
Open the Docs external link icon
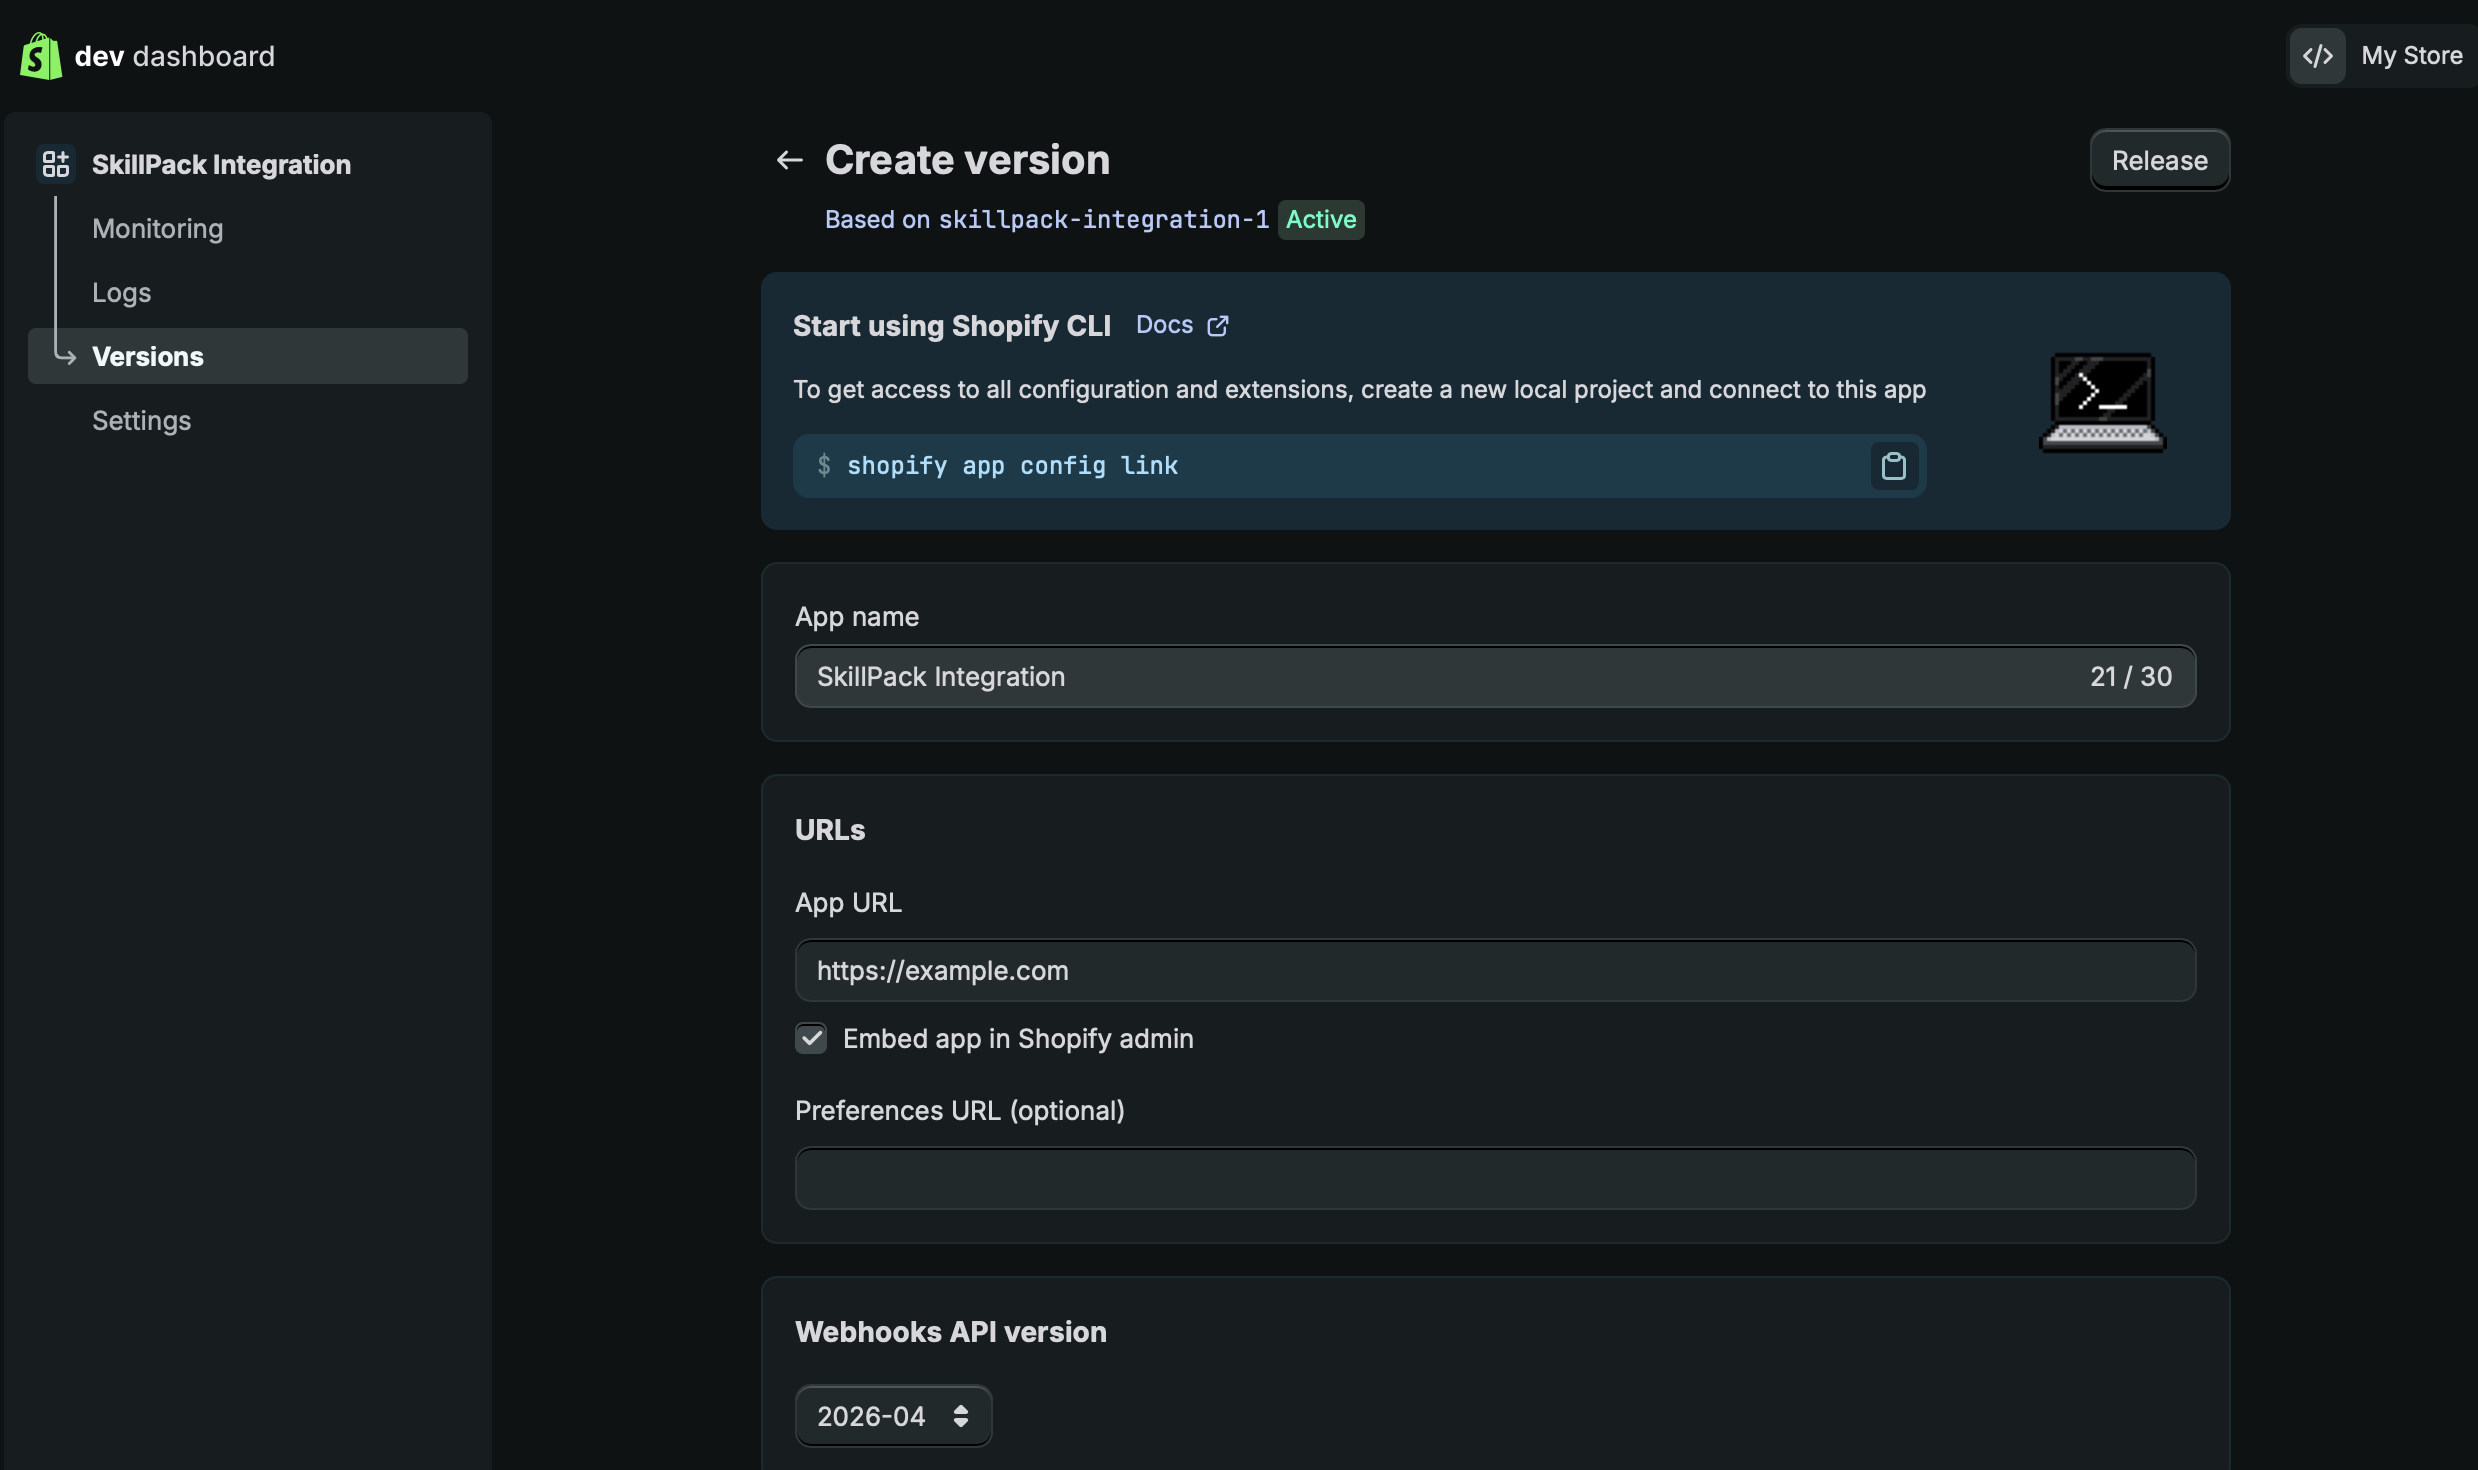[x=1218, y=326]
